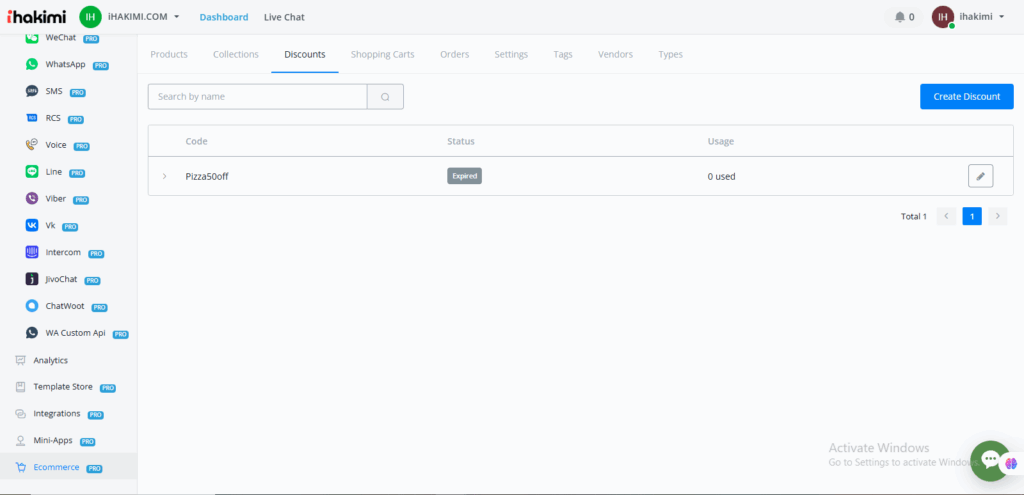Image resolution: width=1024 pixels, height=495 pixels.
Task: Open the JivoChat icon in sidebar
Action: [32, 279]
